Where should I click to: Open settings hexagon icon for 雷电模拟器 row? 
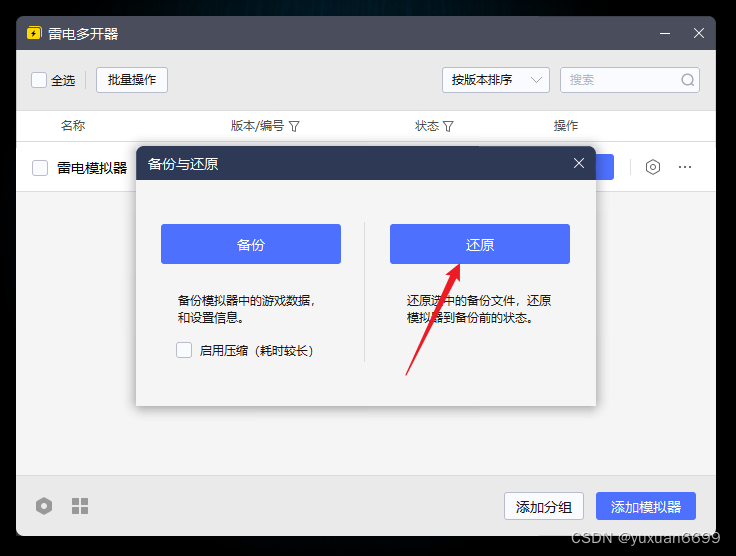click(x=653, y=167)
